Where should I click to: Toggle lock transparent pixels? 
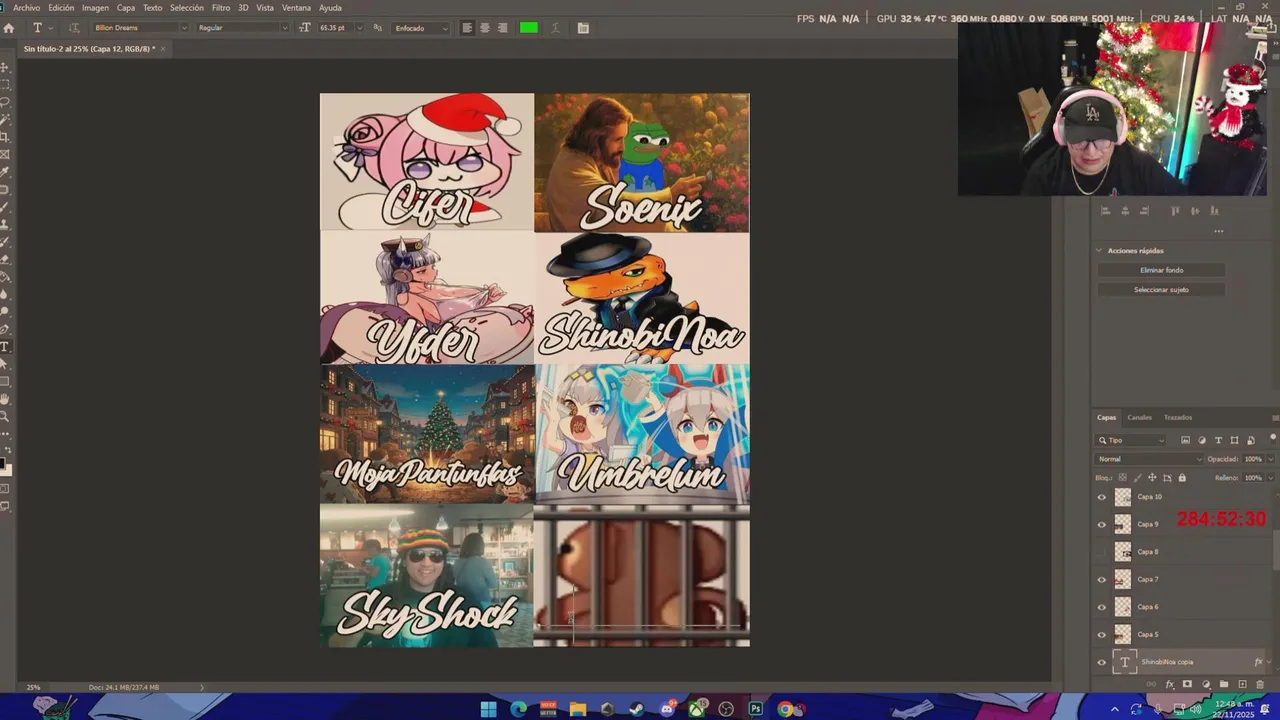pyautogui.click(x=1122, y=478)
